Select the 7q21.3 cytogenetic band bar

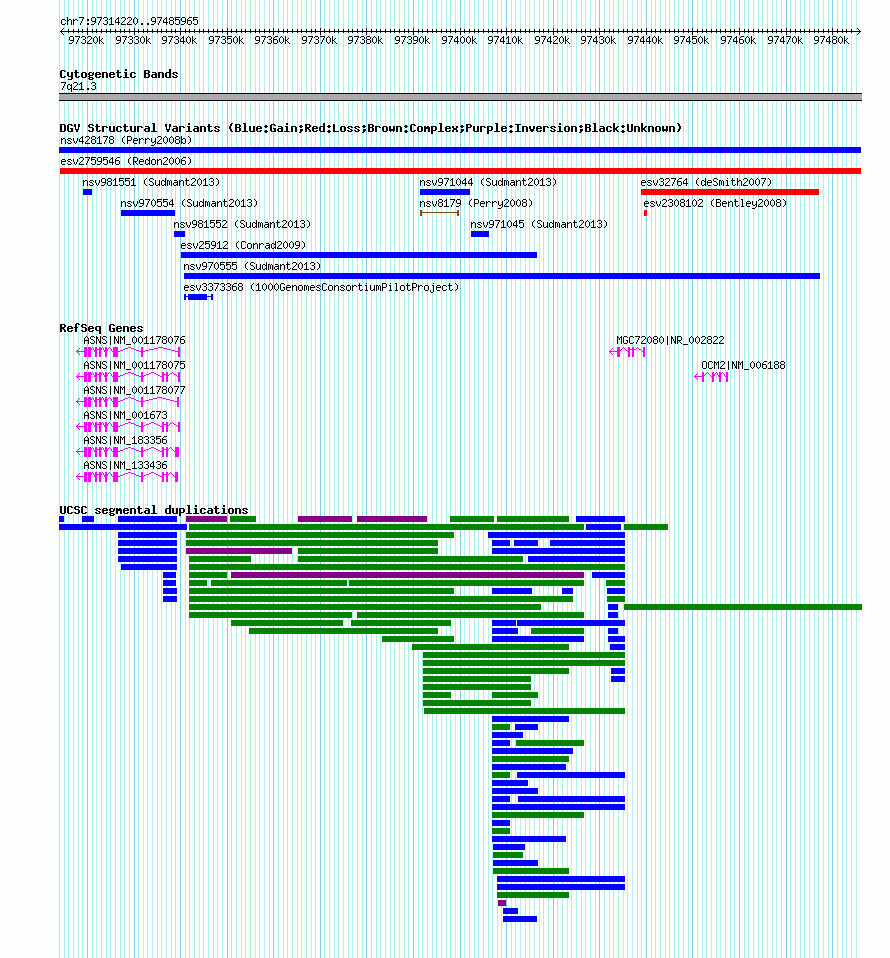click(460, 97)
